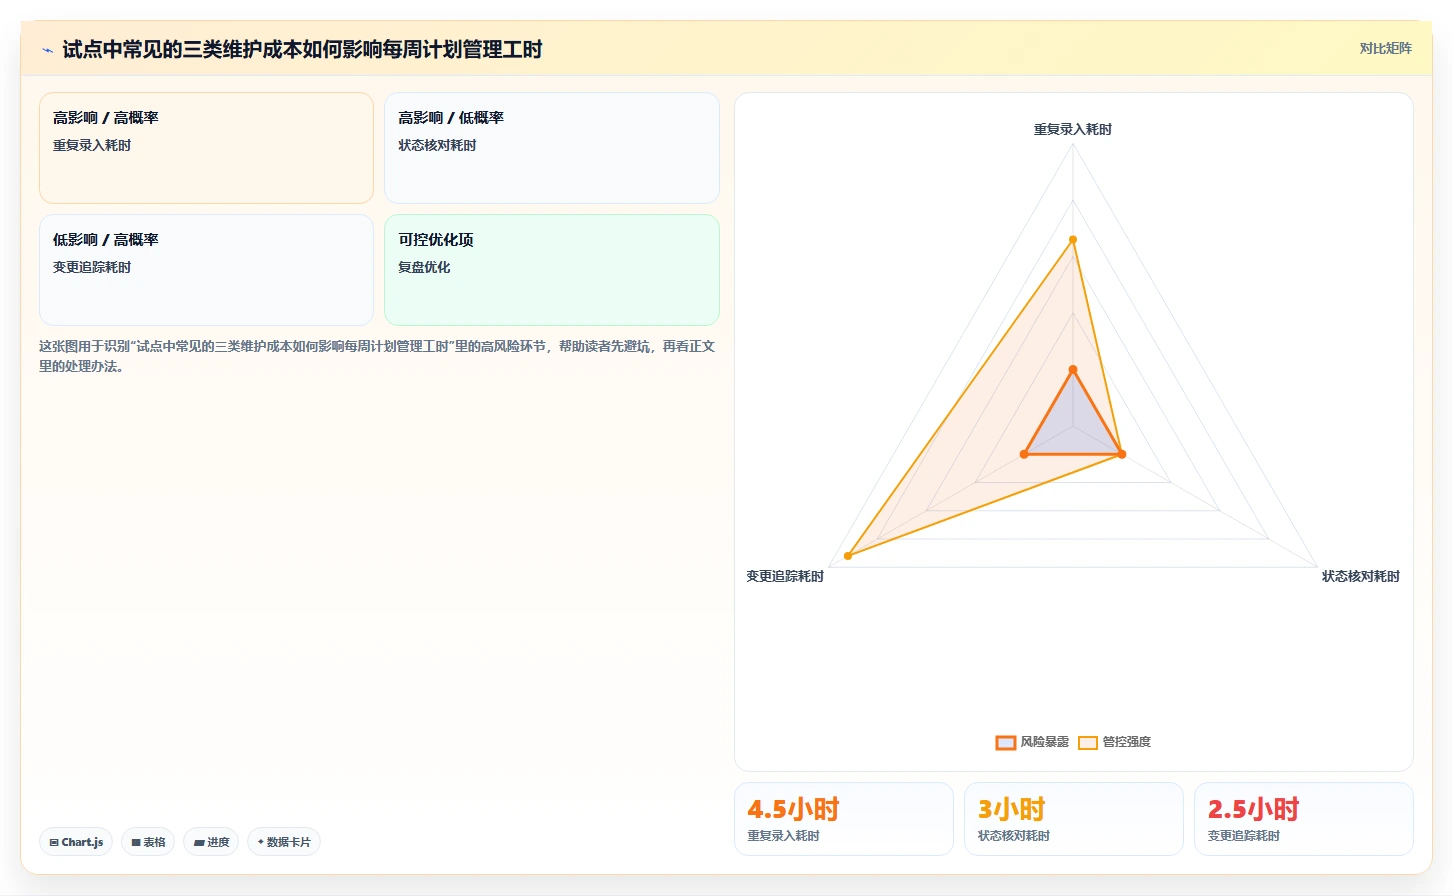Open the 高影响 / 高概率 matrix card
The width and height of the screenshot is (1453, 896).
[206, 148]
